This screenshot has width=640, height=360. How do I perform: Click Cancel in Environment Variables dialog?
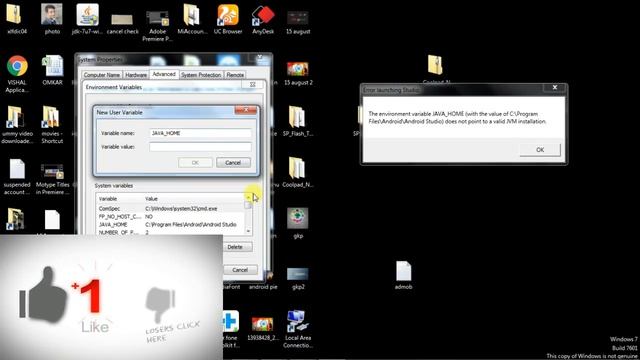coord(240,270)
